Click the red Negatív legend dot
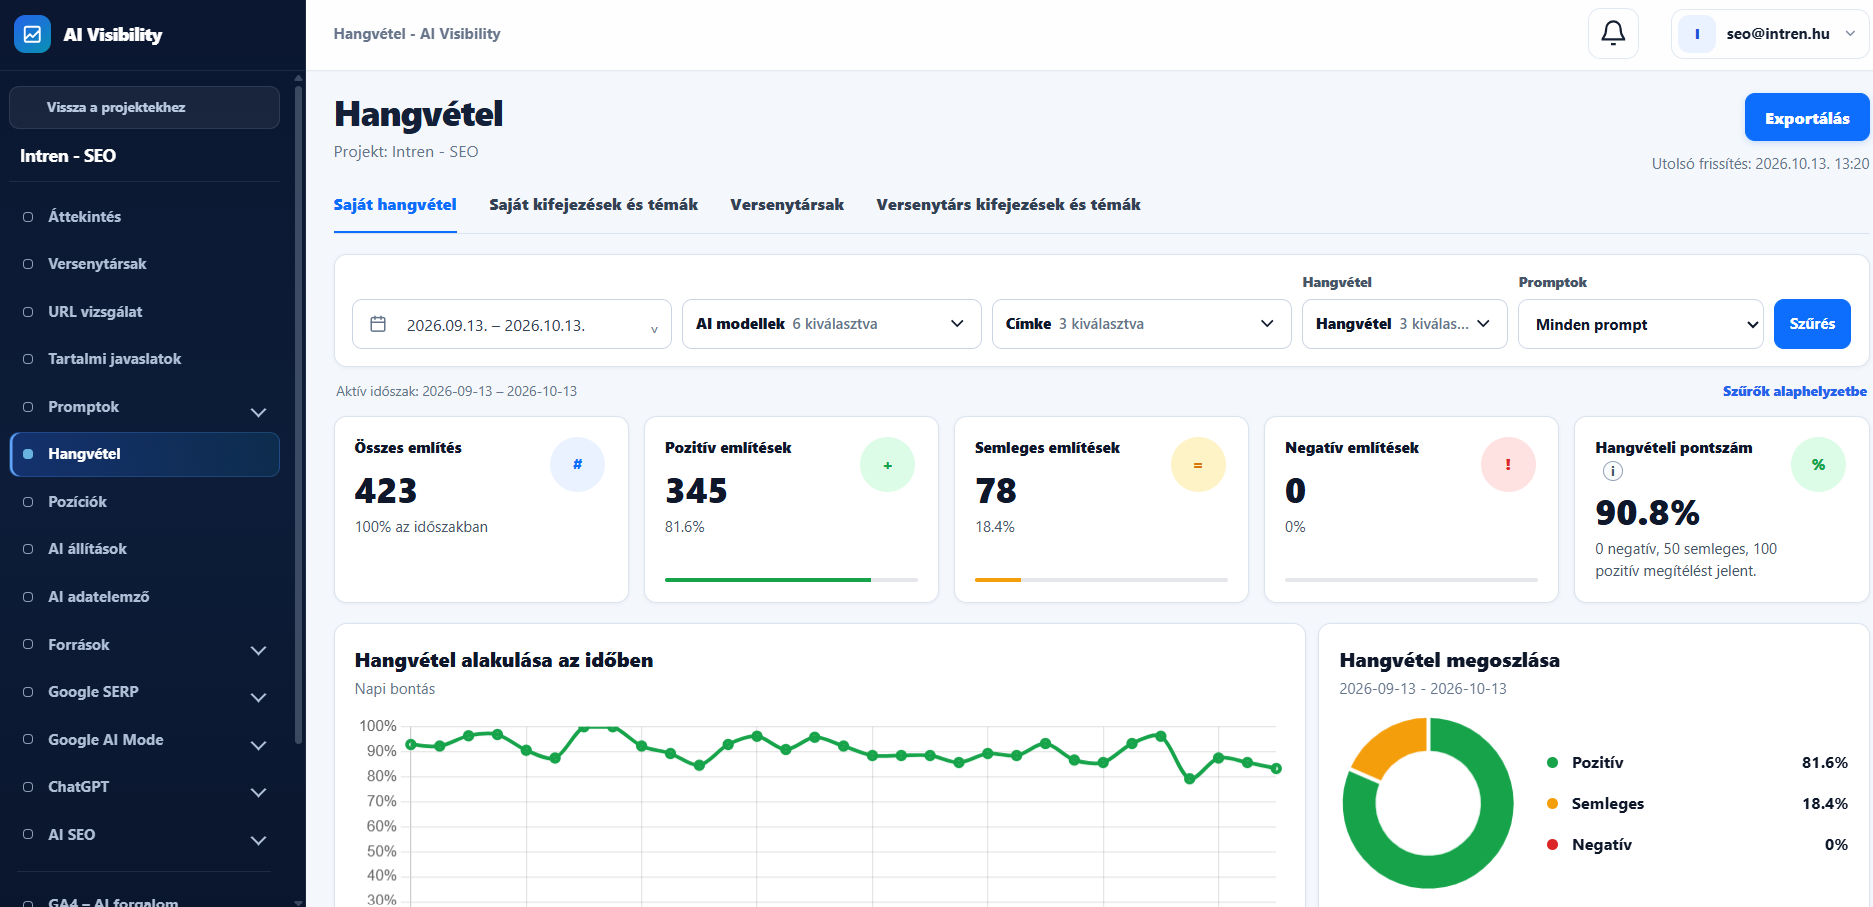 1552,844
